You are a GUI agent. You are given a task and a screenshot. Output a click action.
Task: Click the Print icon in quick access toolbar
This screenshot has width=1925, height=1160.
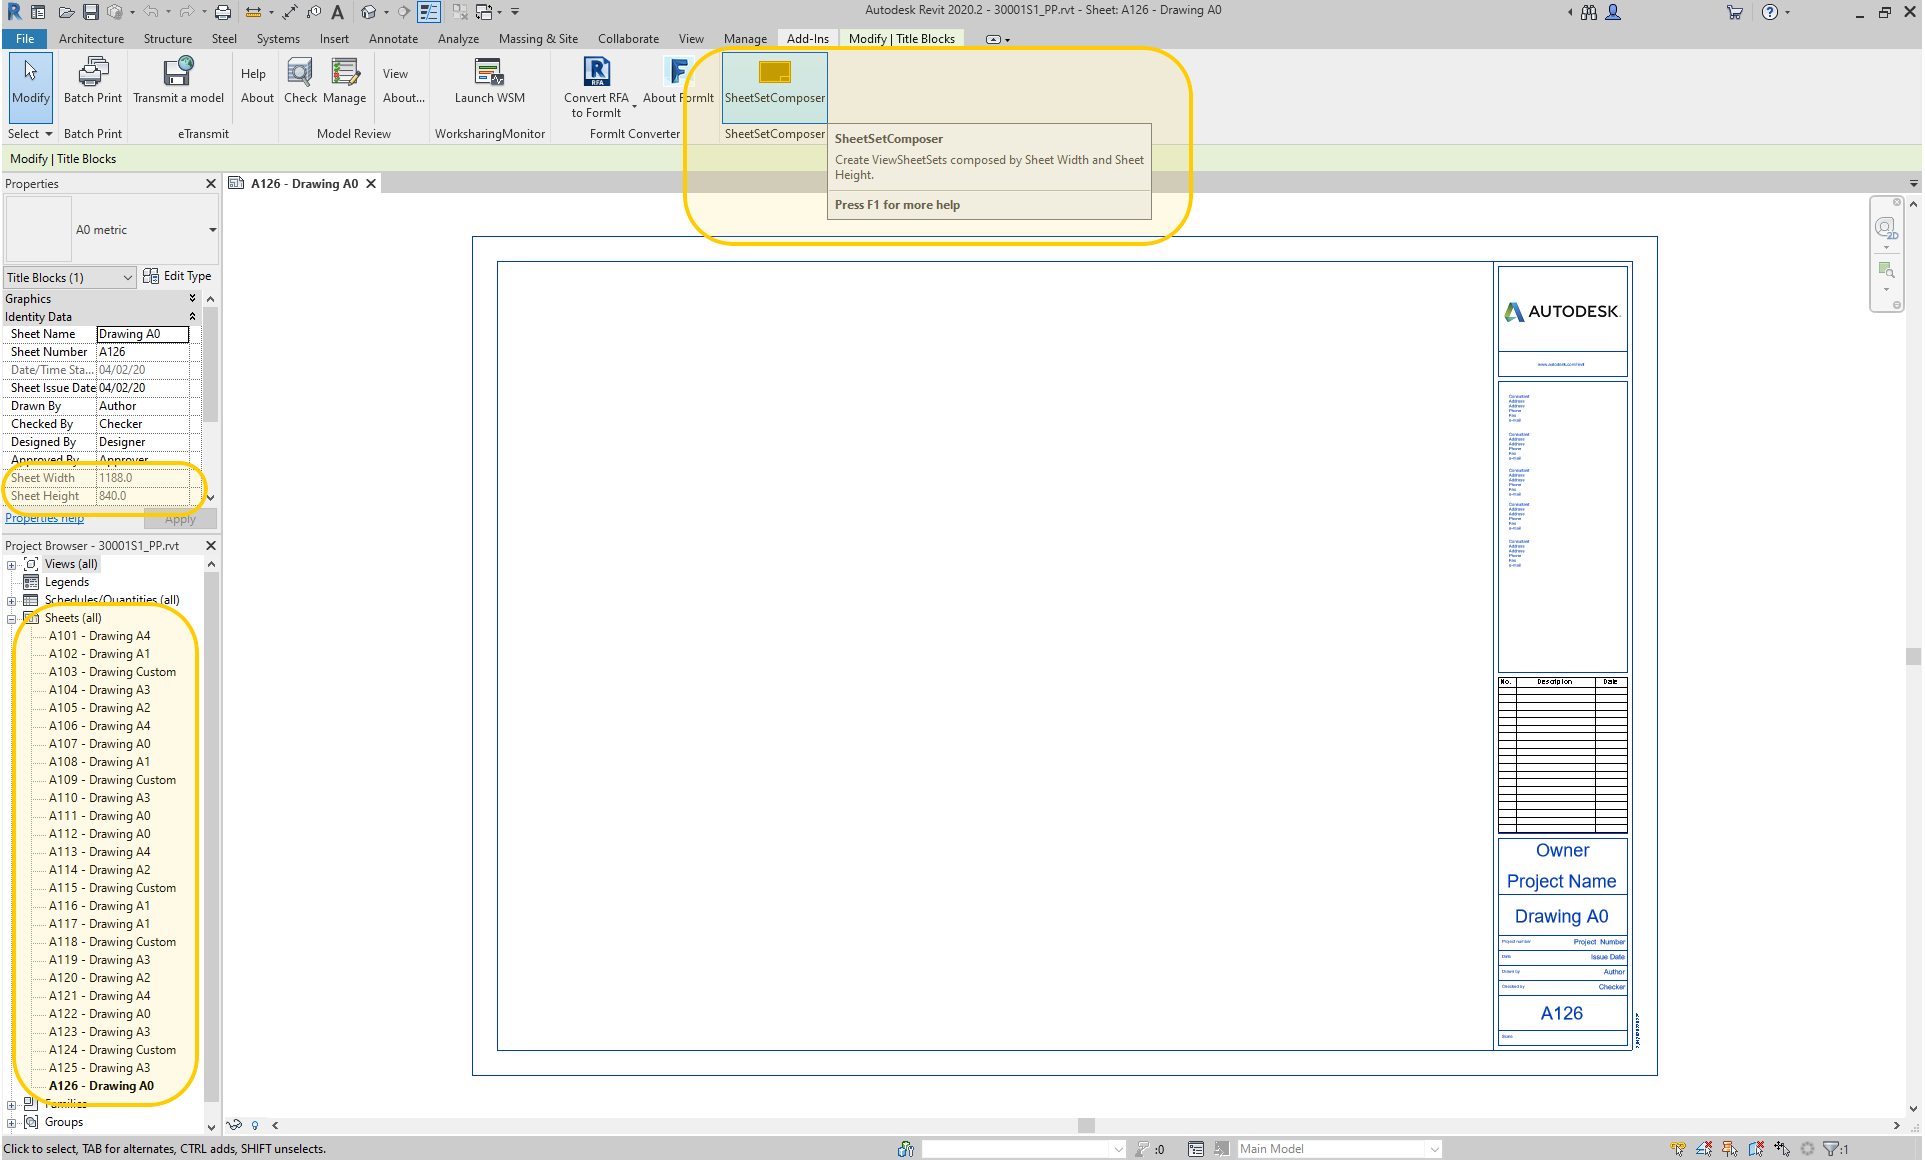coord(223,12)
